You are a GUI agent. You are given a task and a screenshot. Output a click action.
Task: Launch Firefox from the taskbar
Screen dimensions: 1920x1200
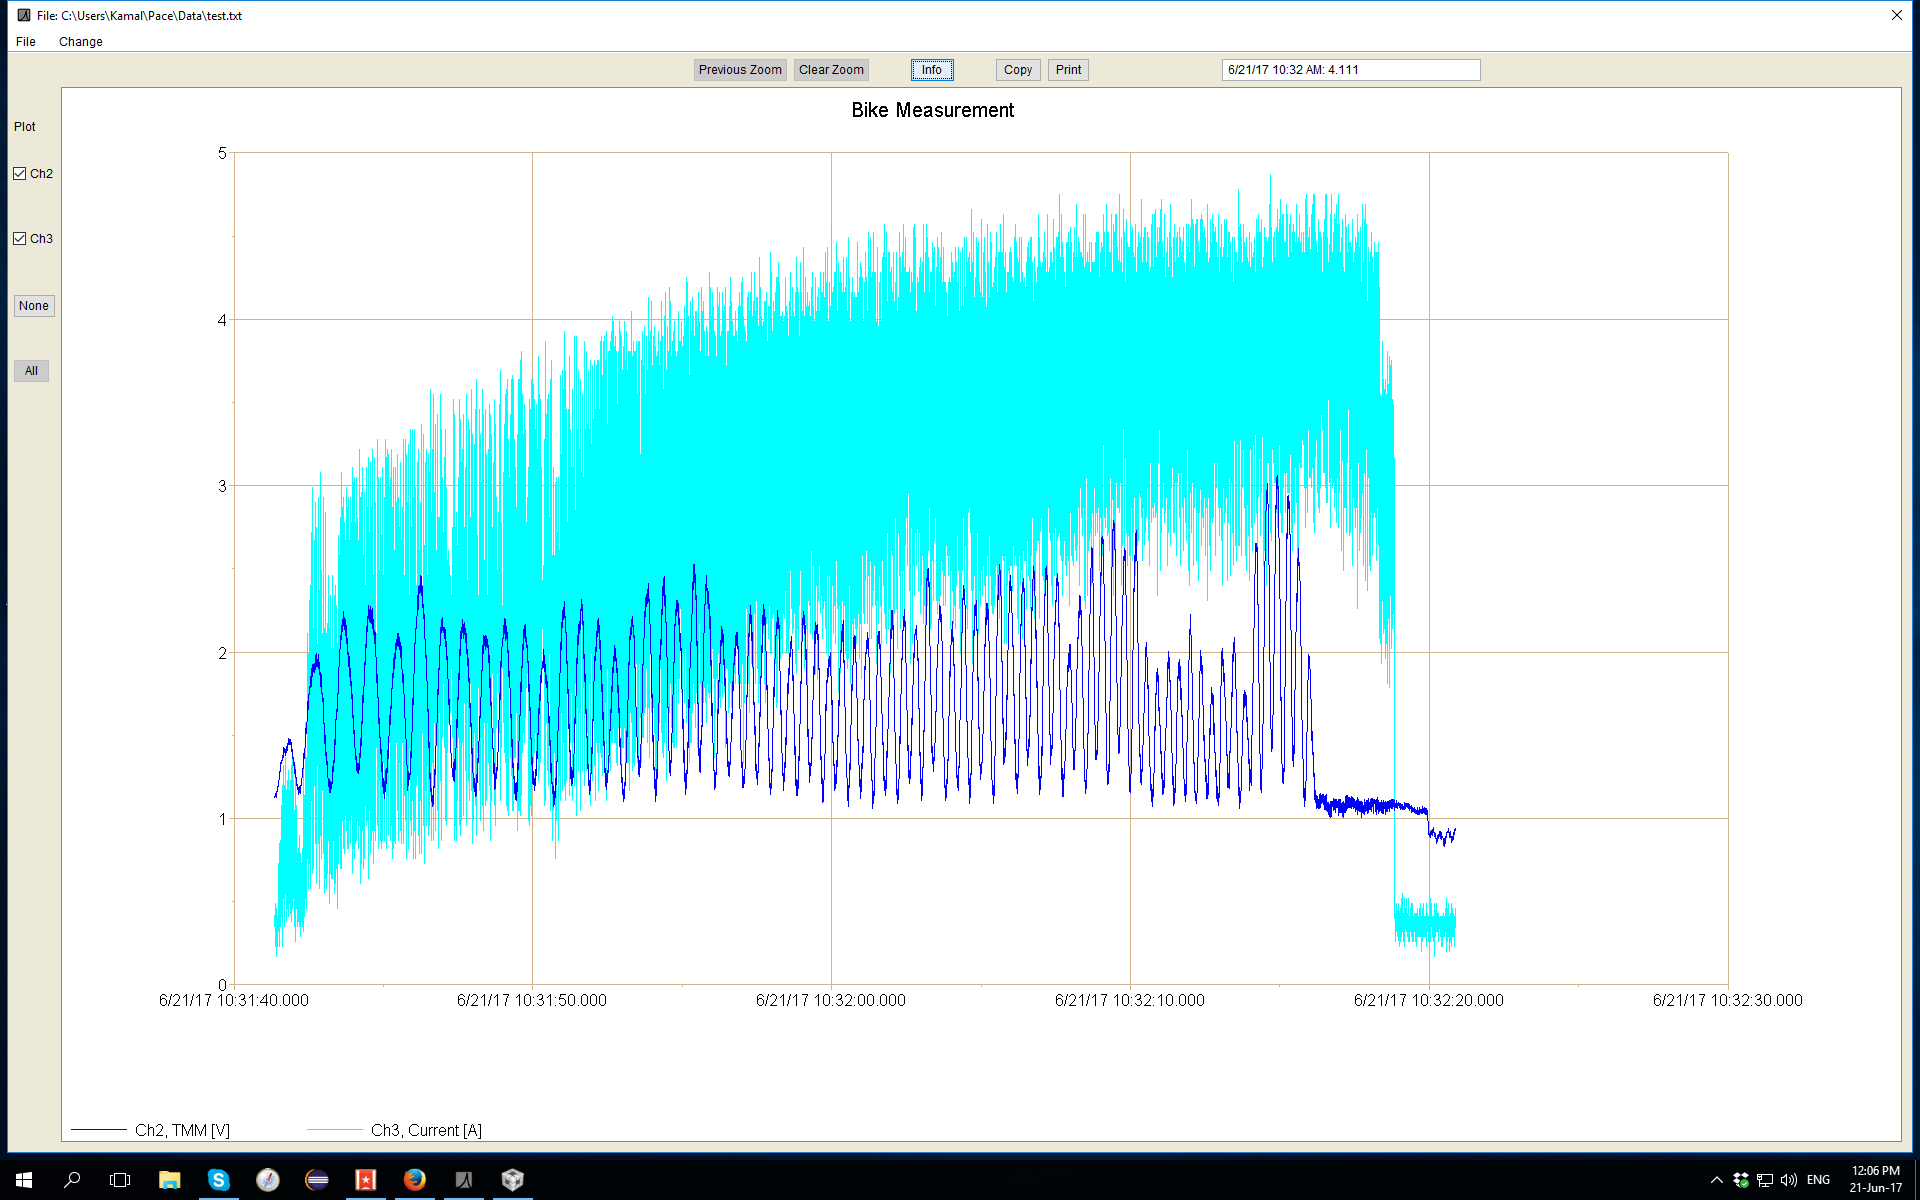pyautogui.click(x=414, y=1180)
